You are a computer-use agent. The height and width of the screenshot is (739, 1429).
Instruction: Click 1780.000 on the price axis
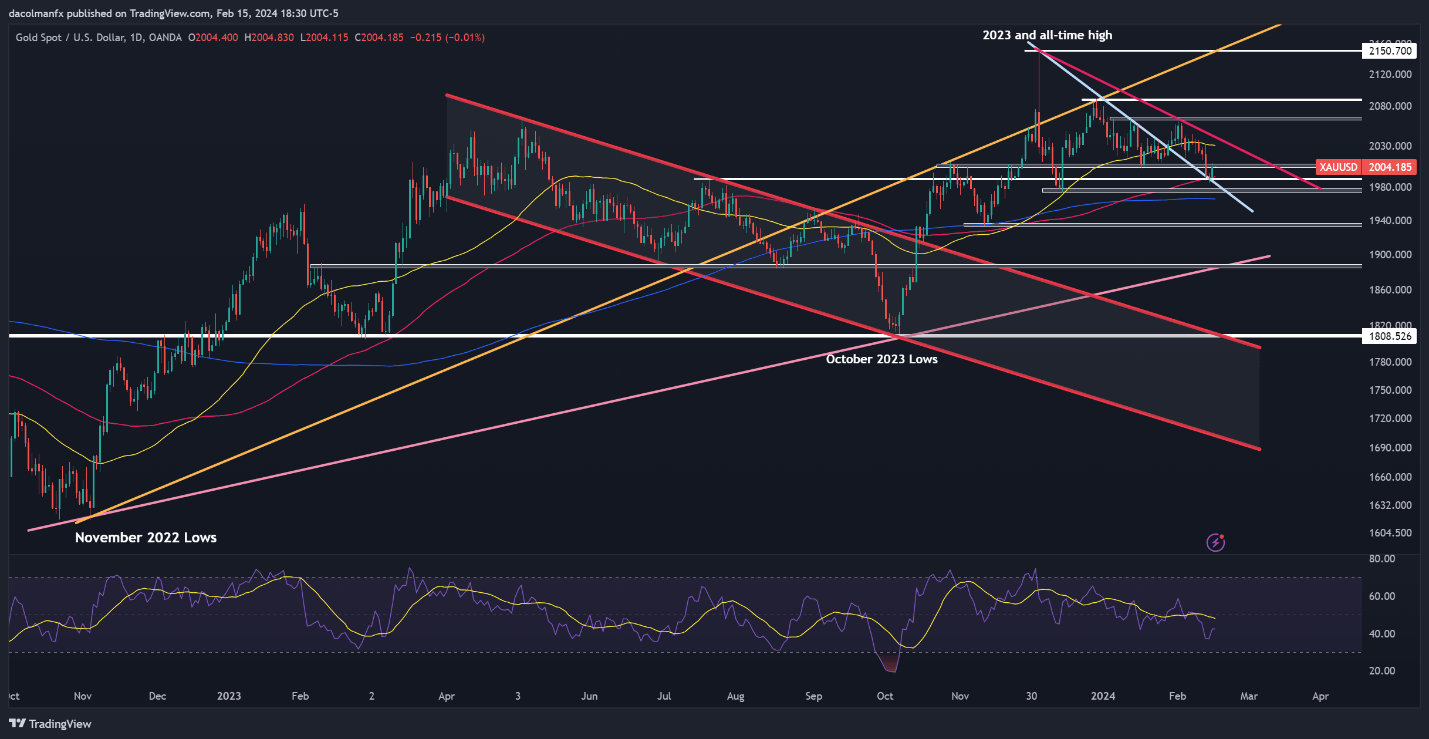click(x=1389, y=361)
